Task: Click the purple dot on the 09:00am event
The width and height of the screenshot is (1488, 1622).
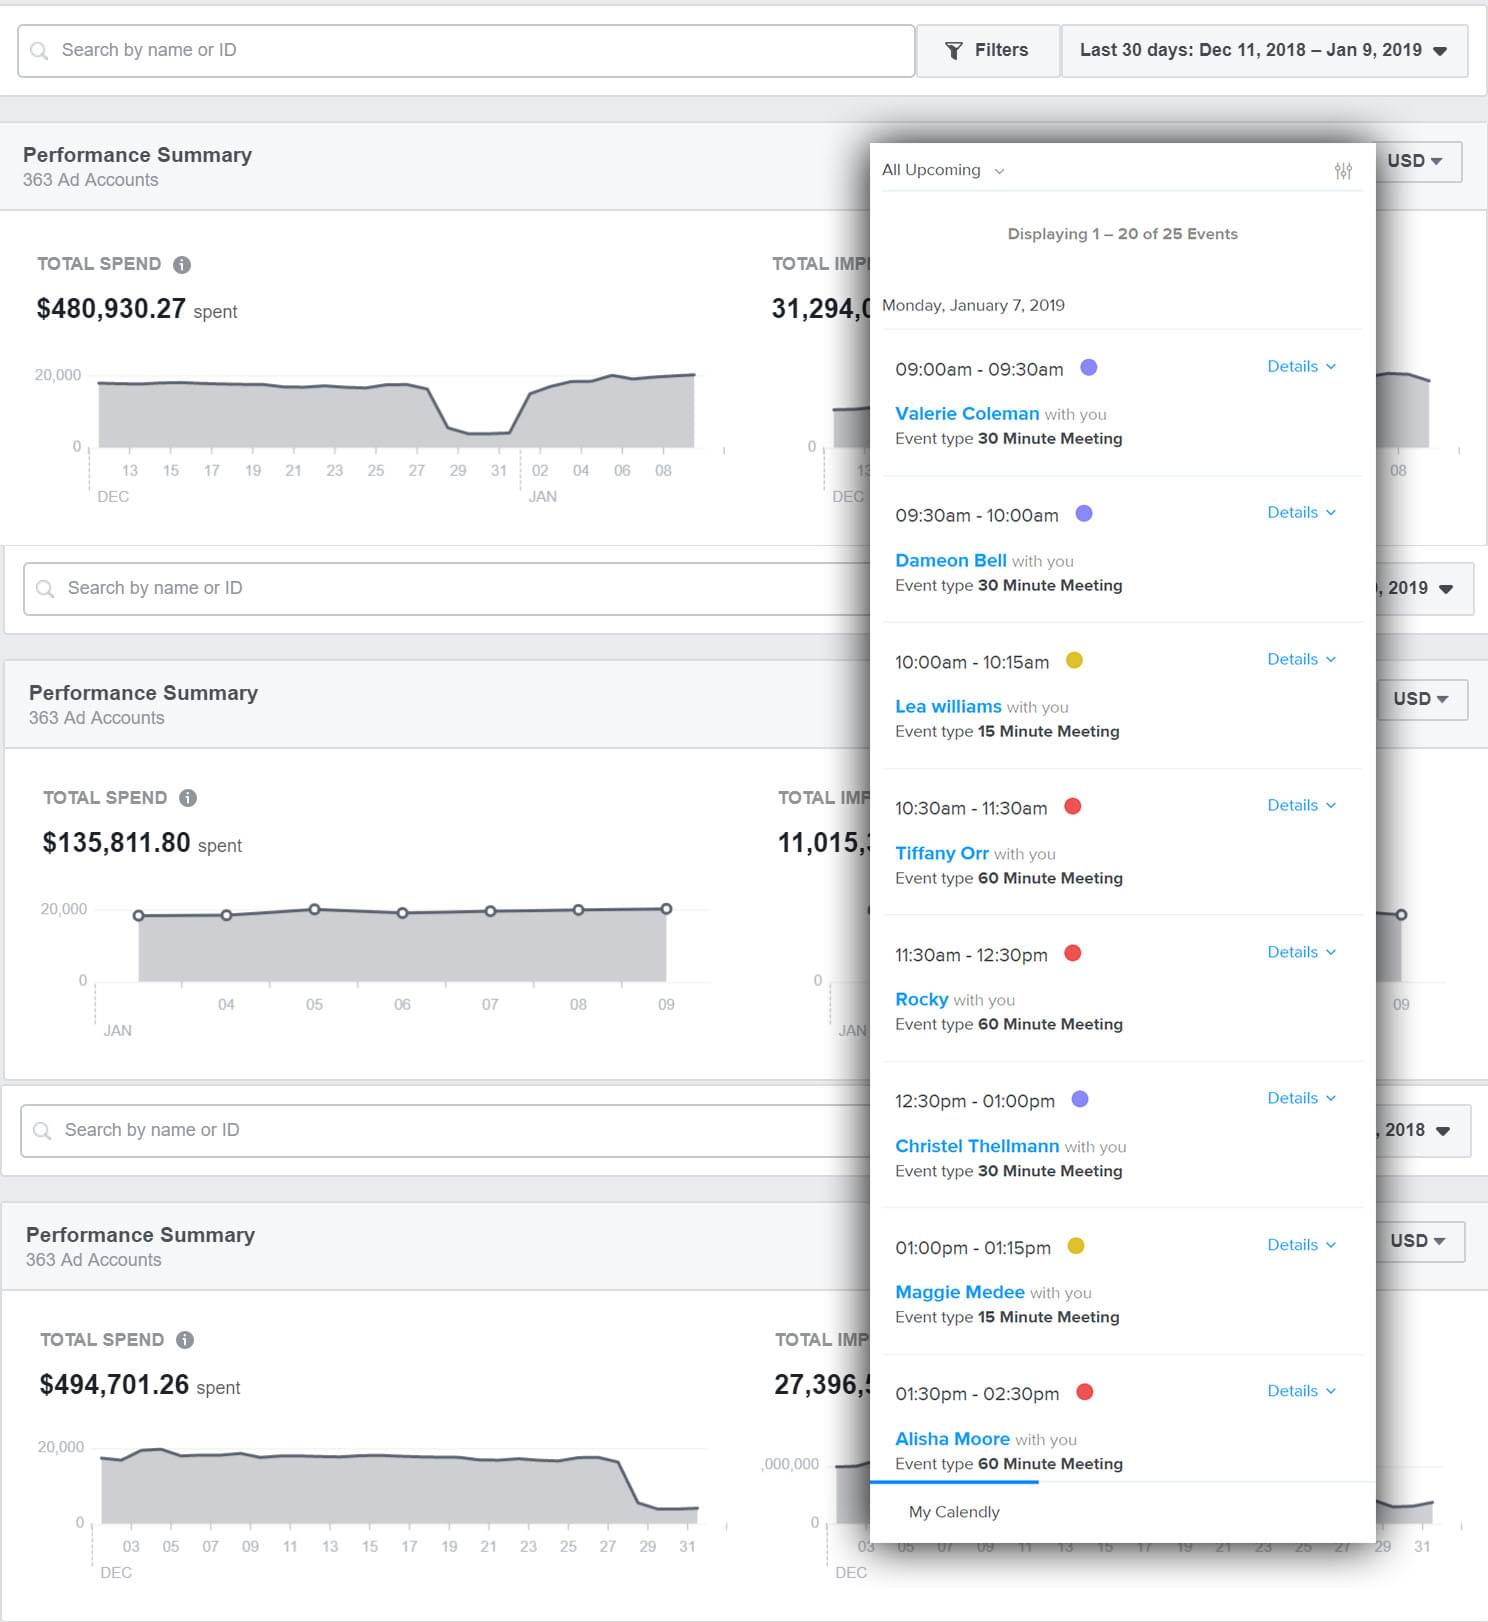Action: click(1089, 368)
